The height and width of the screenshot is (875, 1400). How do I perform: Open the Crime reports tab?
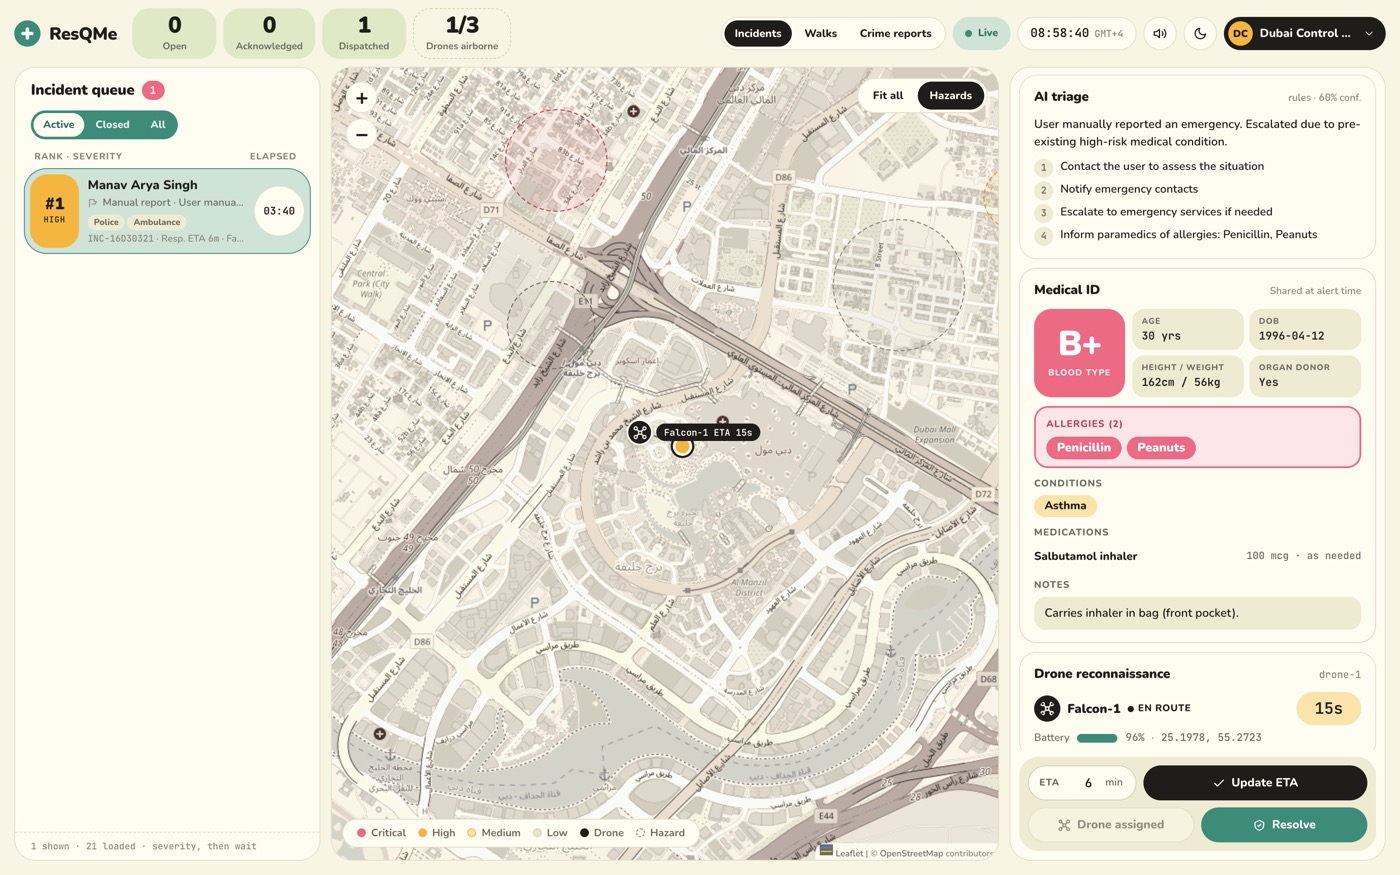pos(896,33)
